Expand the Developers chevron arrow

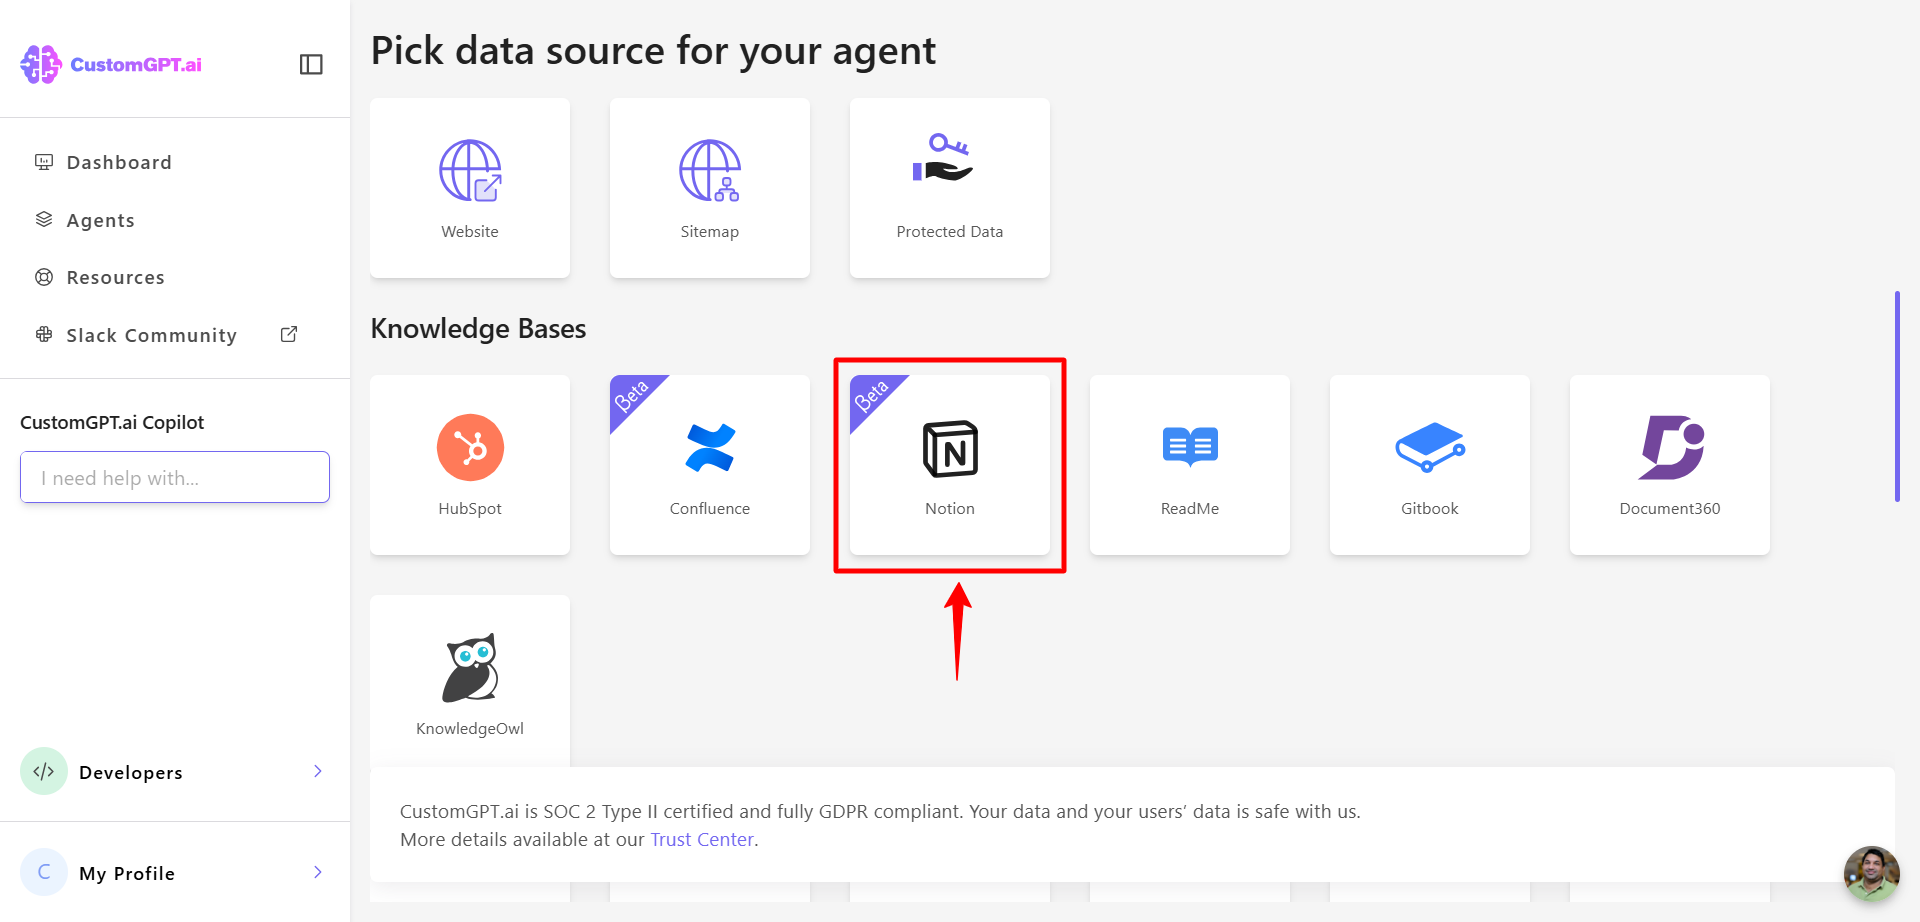318,771
